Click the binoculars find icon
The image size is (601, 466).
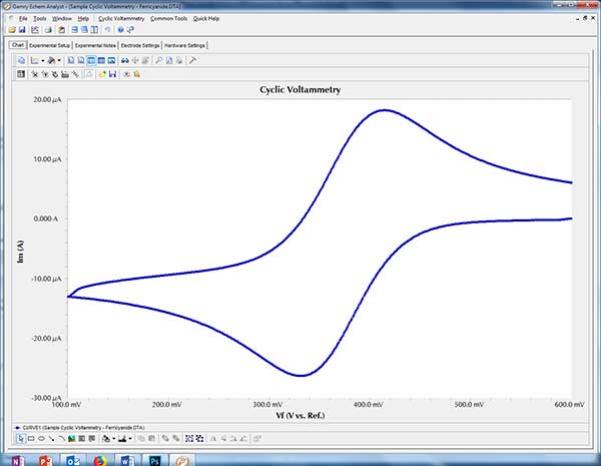coord(125,60)
